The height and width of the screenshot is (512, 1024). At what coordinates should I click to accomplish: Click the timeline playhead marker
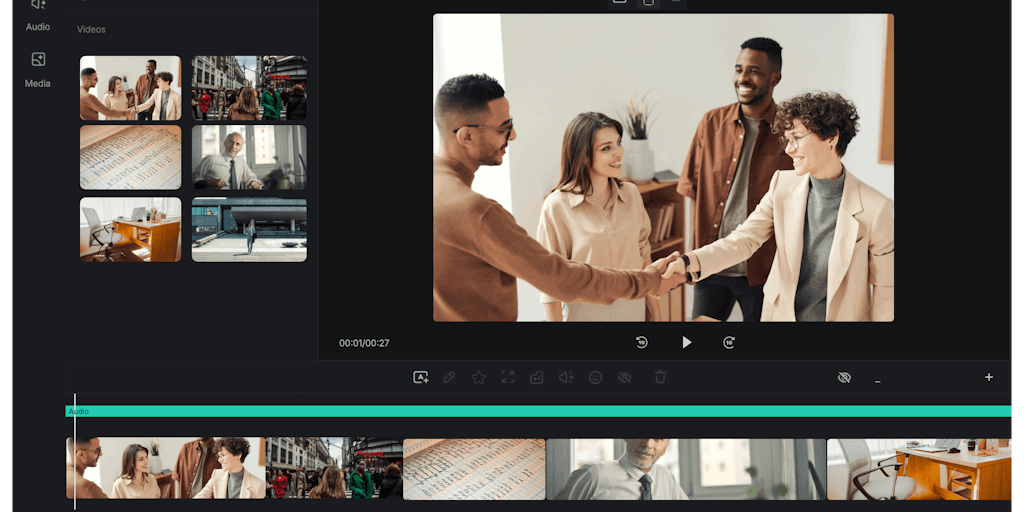pyautogui.click(x=74, y=451)
